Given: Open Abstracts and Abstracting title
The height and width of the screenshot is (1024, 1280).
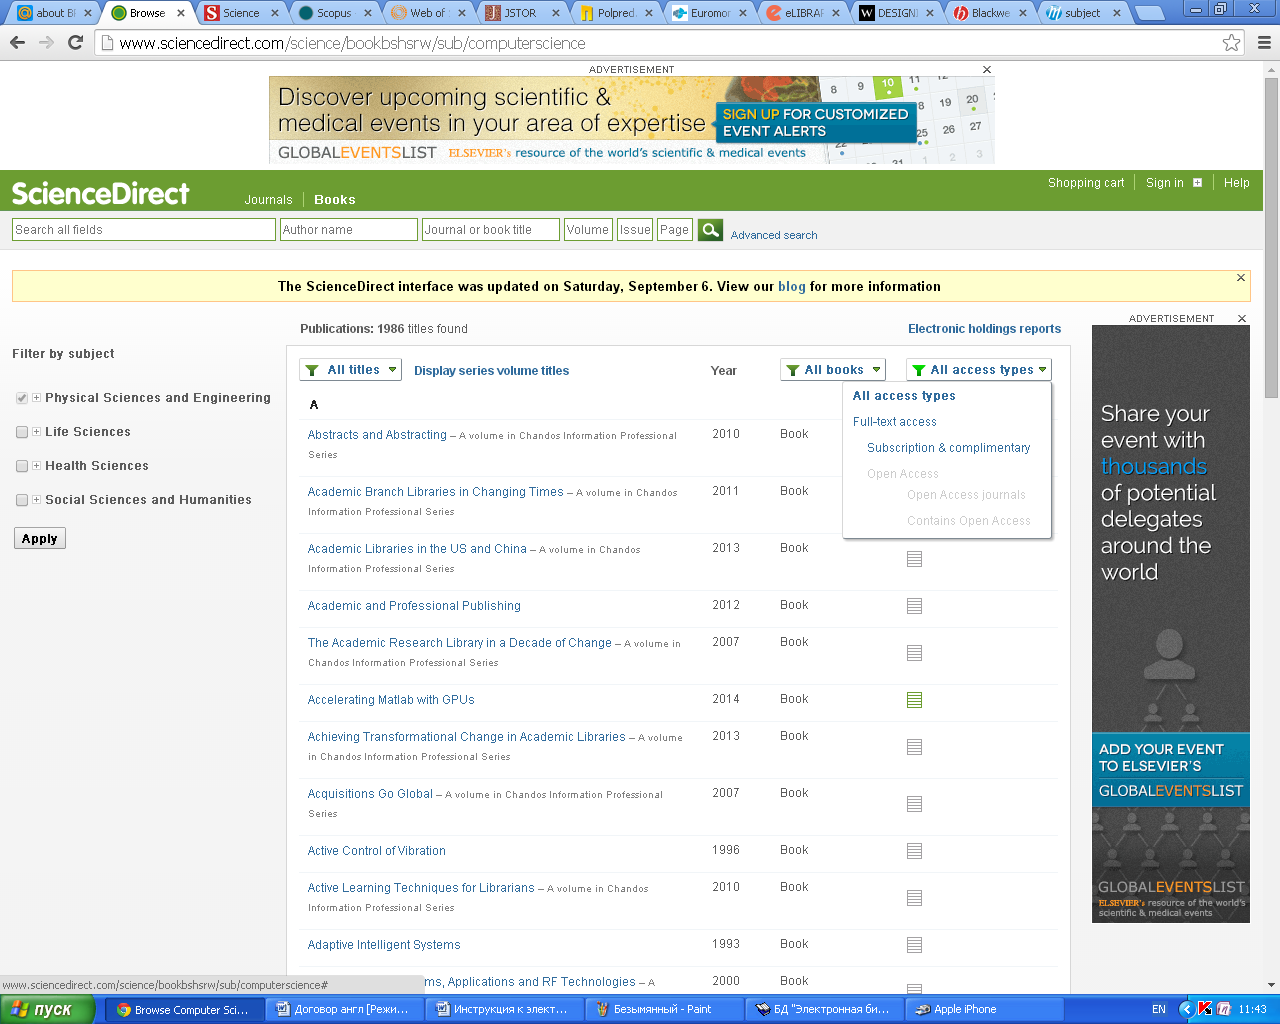Looking at the screenshot, I should coord(377,435).
